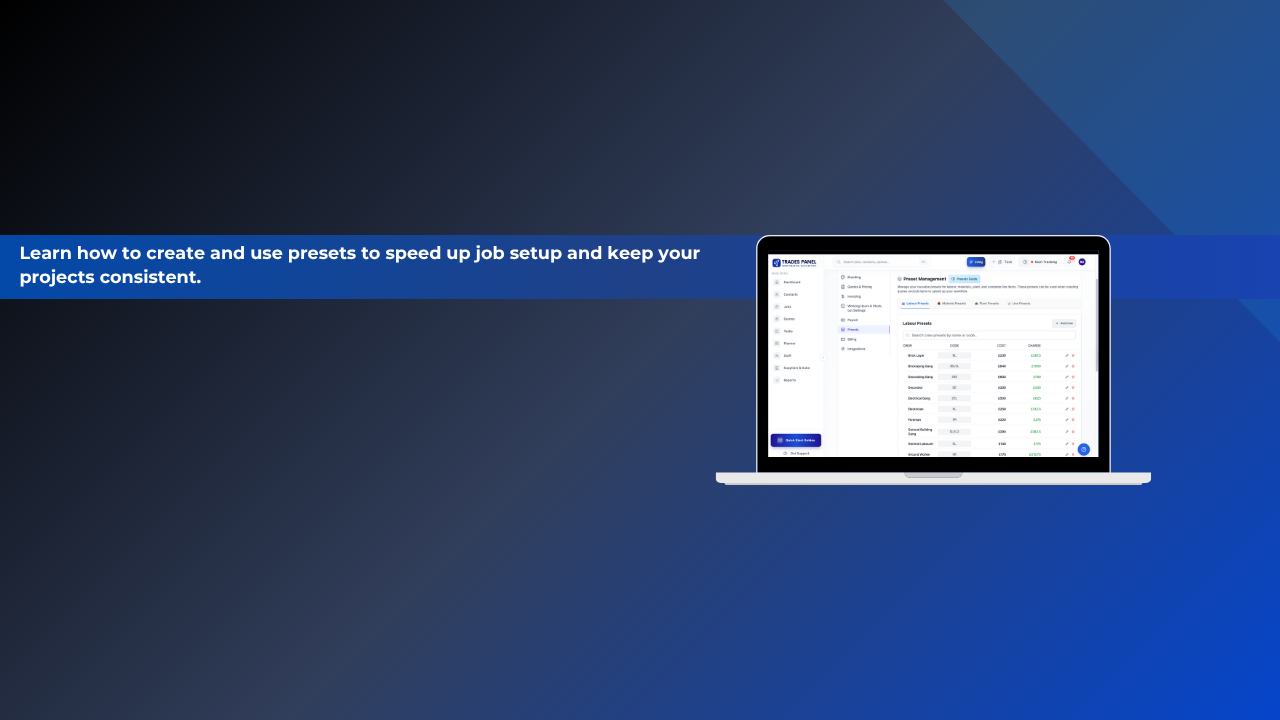Click the notification bell icon

pos(1069,262)
